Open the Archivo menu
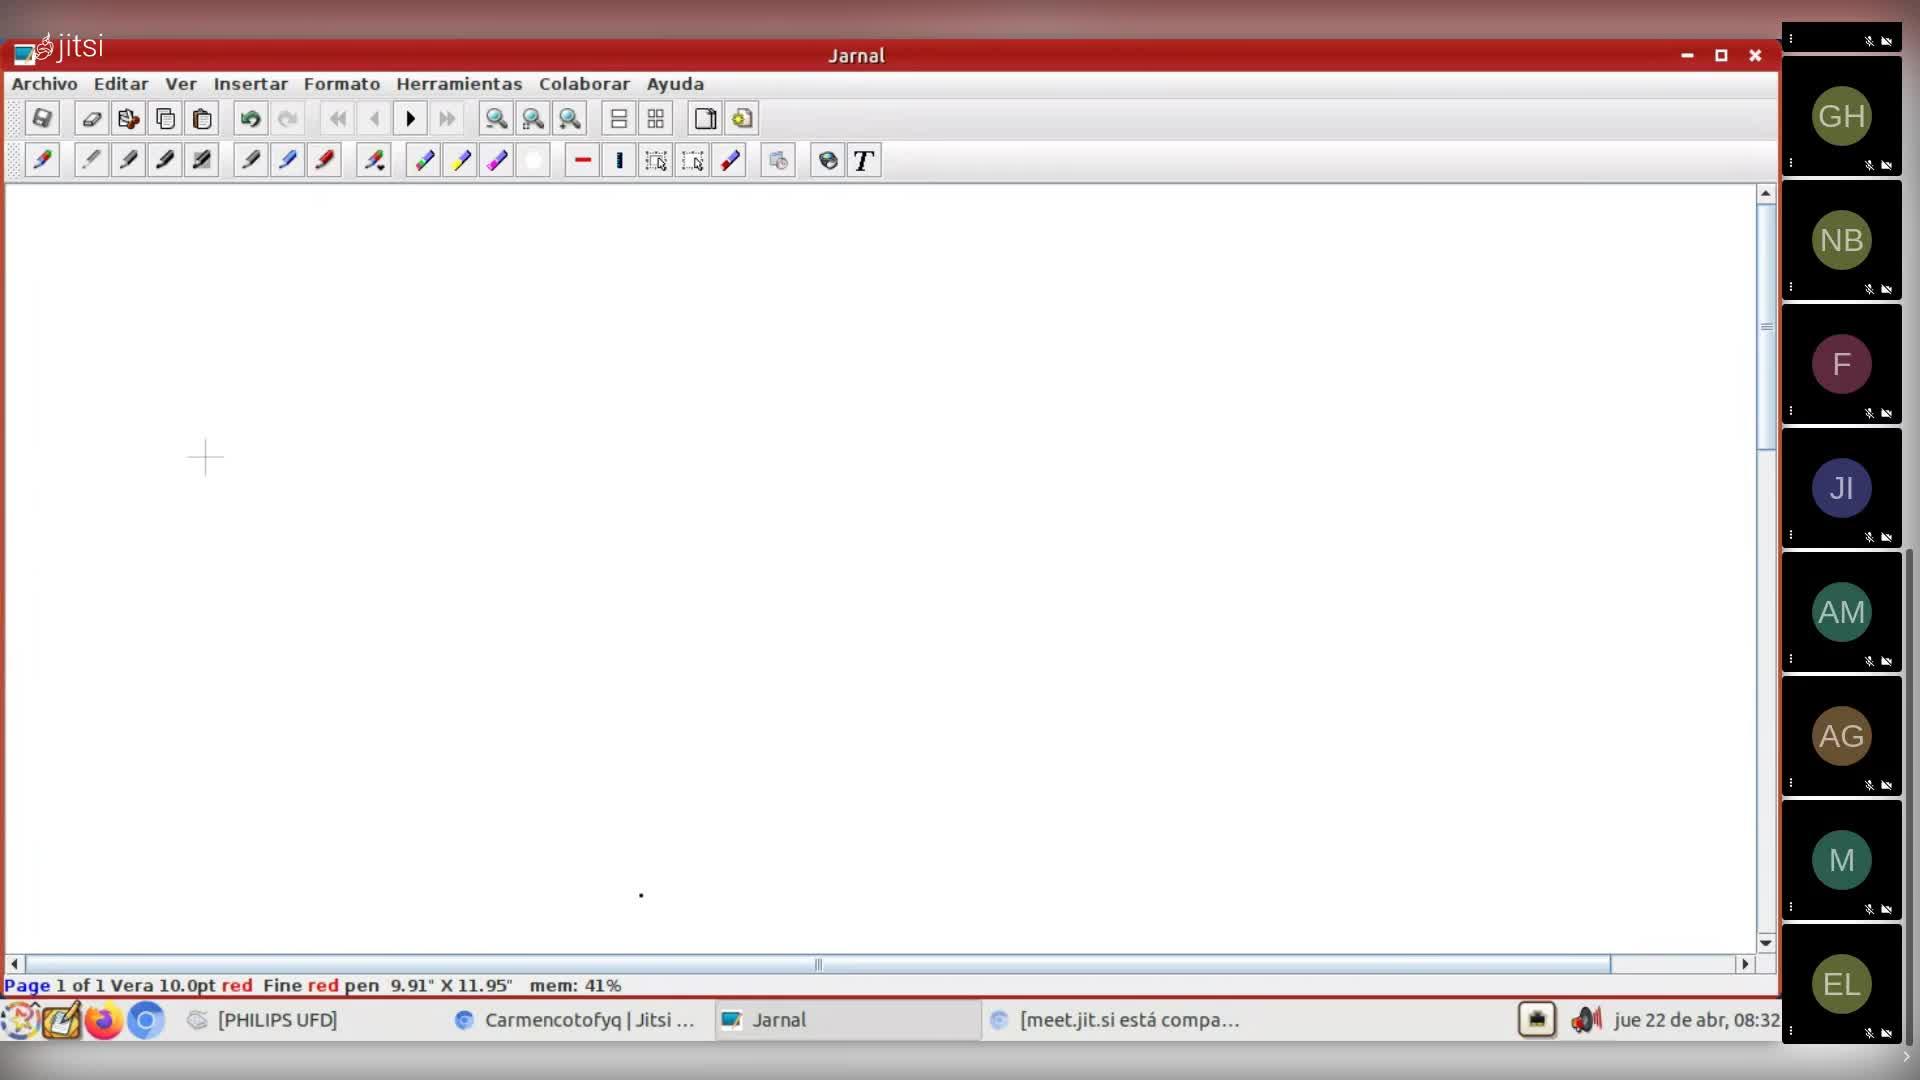Screen dimensions: 1920x1080 (x=44, y=84)
